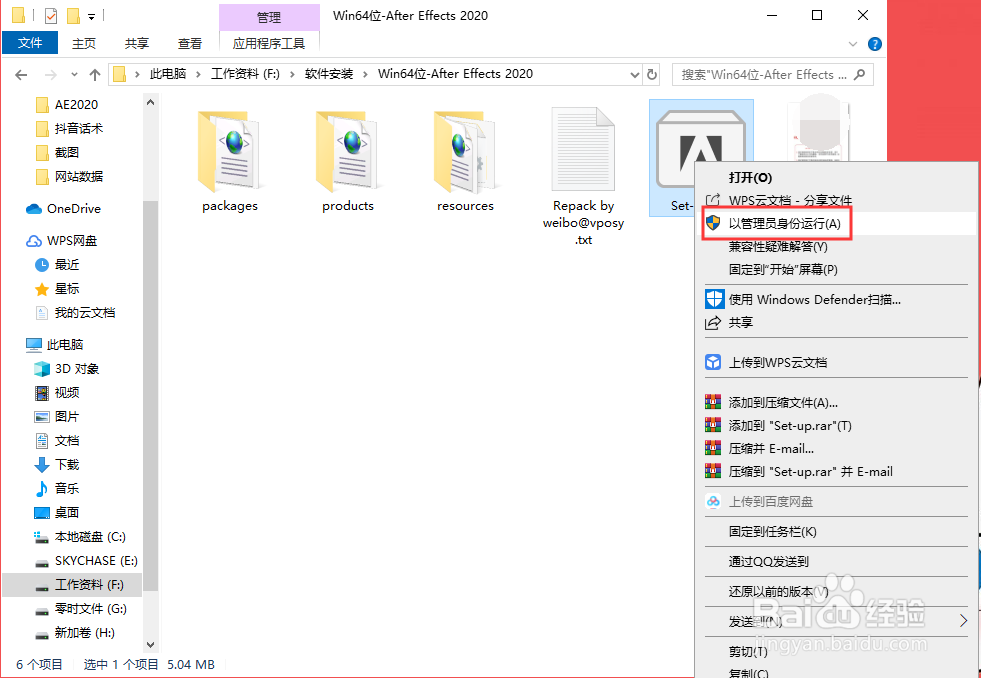981x678 pixels.
Task: Collapse the ribbon with the chevron arrow
Action: [851, 43]
